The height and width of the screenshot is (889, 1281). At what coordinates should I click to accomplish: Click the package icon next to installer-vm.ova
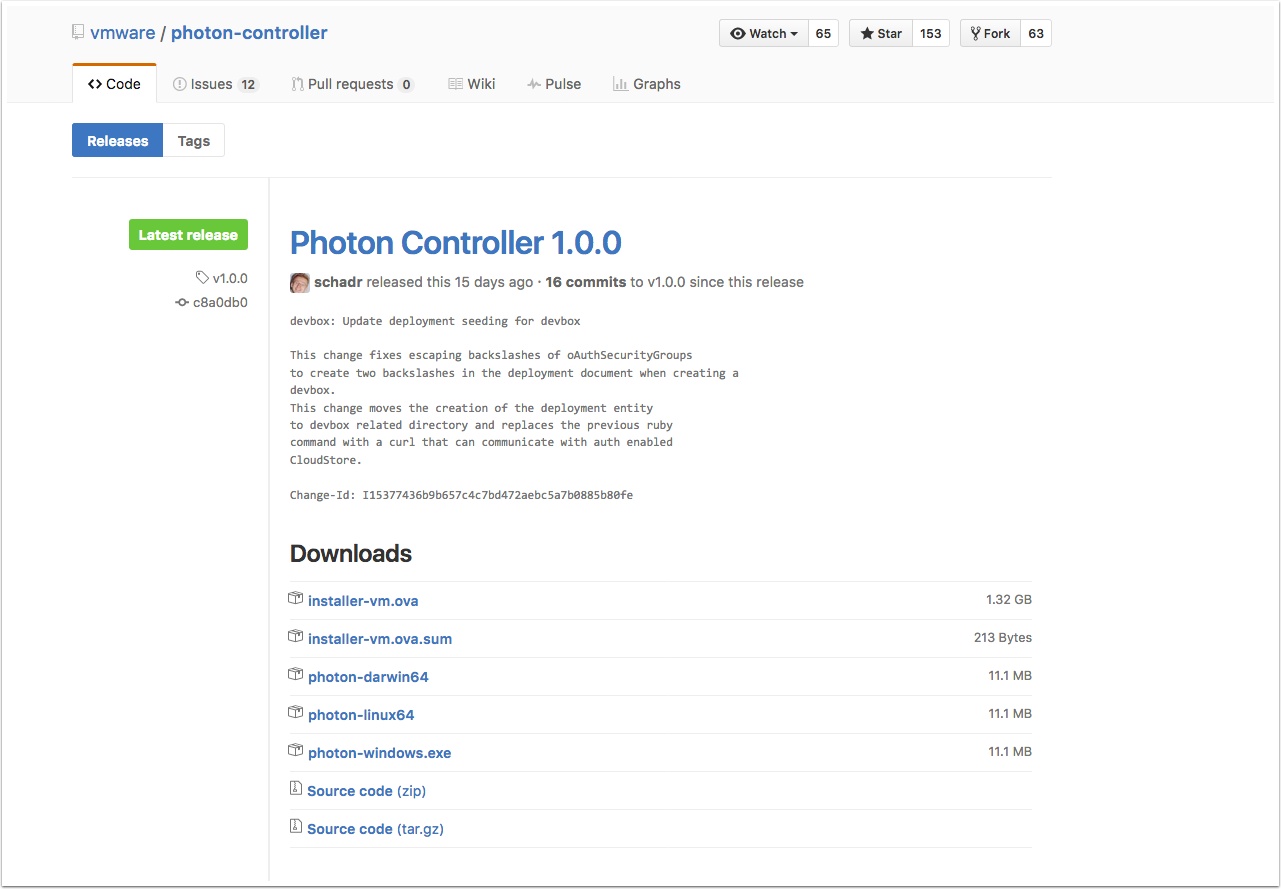pyautogui.click(x=295, y=599)
